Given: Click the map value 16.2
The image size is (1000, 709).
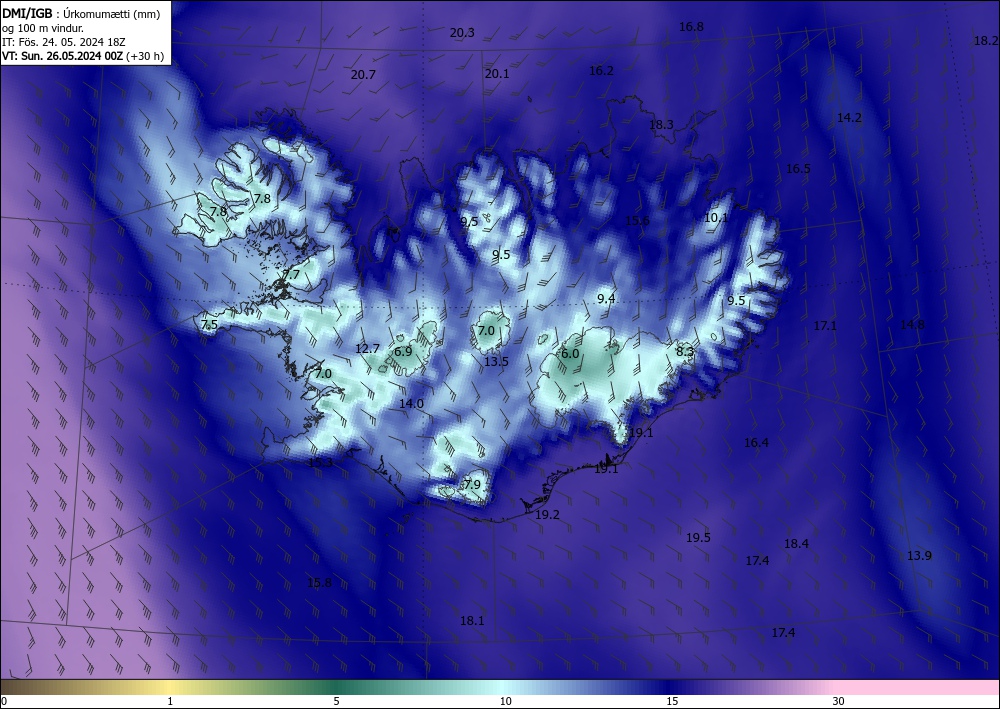Looking at the screenshot, I should (601, 71).
